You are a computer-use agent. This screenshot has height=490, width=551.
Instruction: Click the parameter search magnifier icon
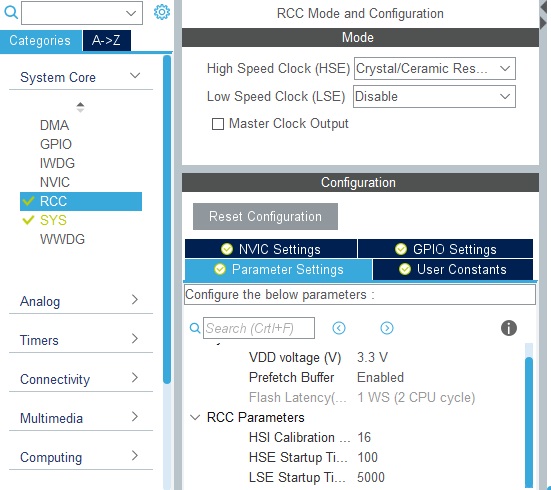[x=195, y=328]
